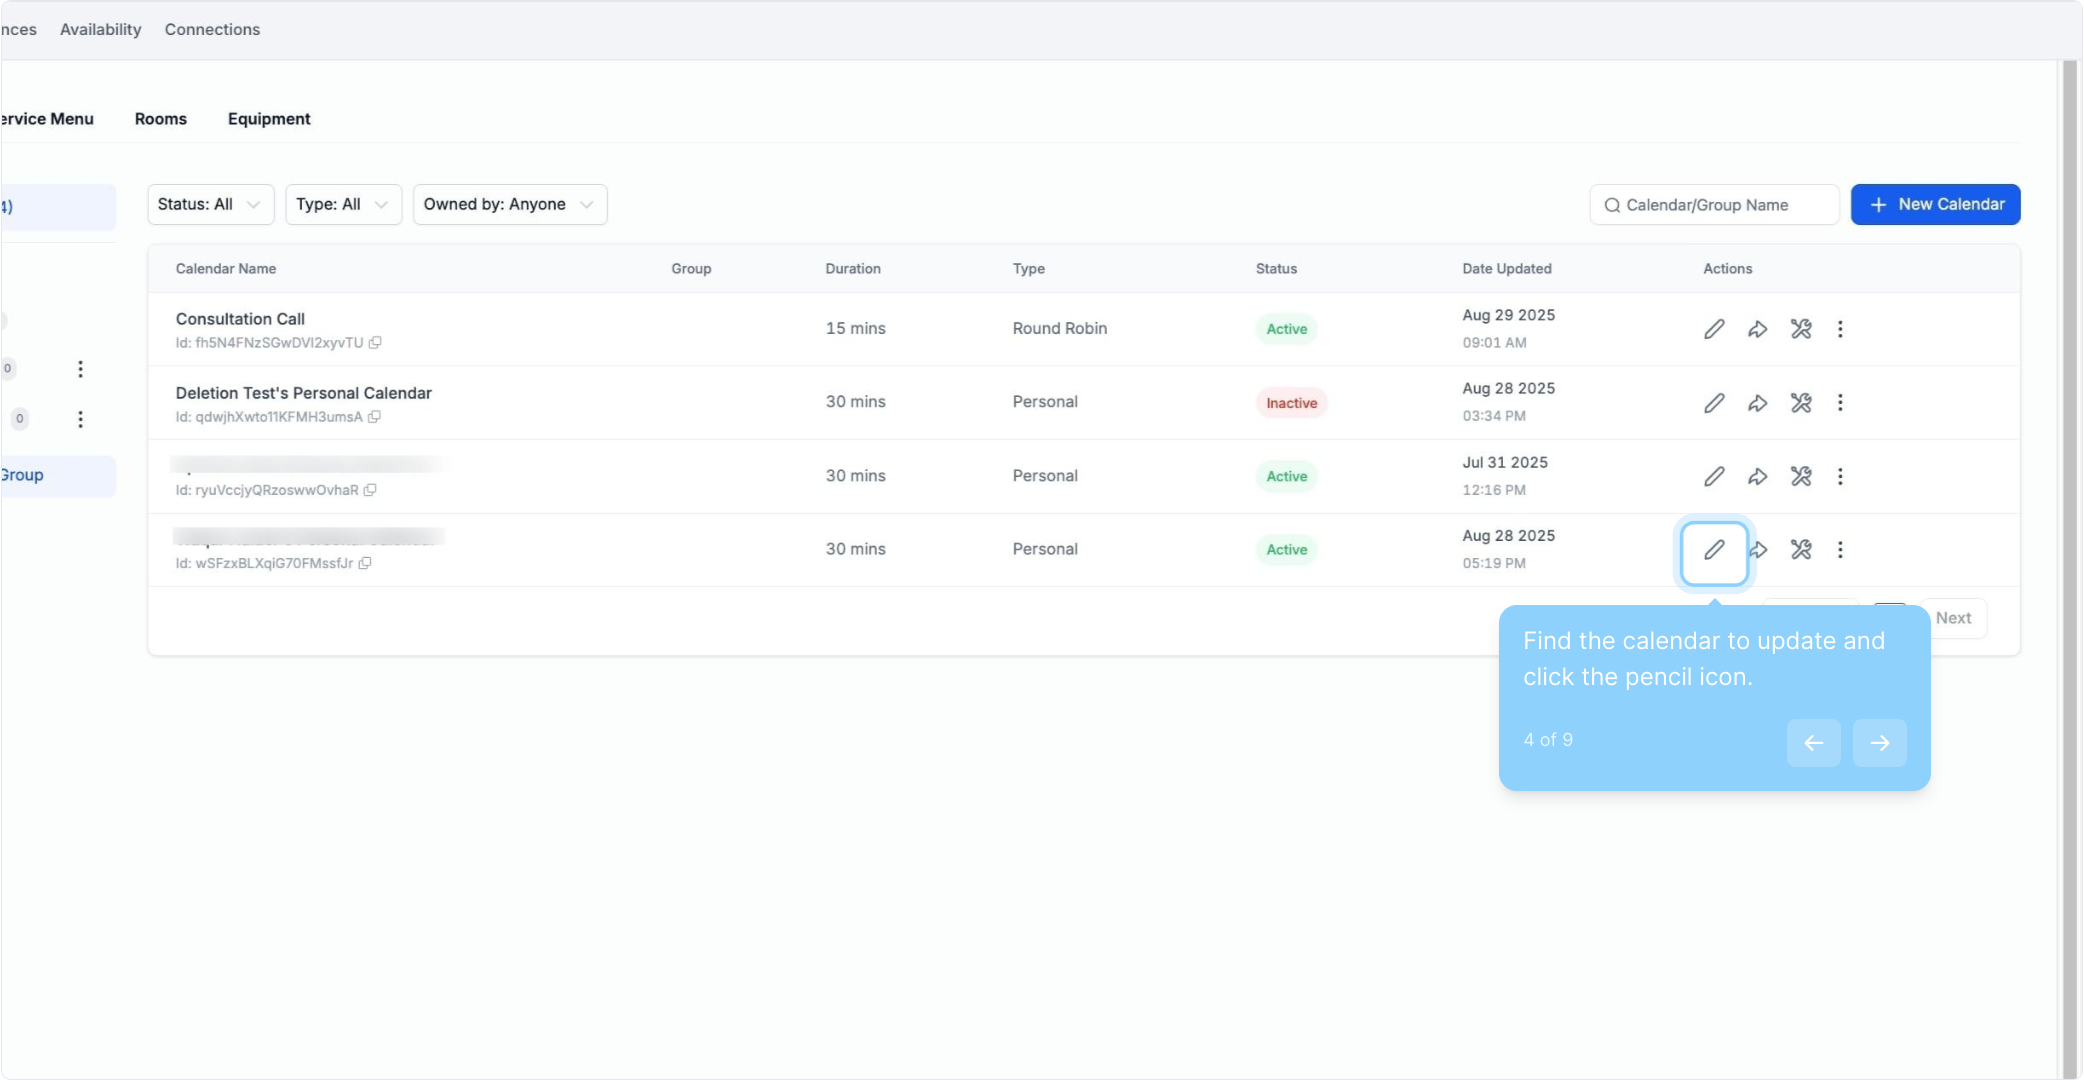This screenshot has height=1080, width=2084.
Task: Switch to Rooms tab
Action: (x=160, y=119)
